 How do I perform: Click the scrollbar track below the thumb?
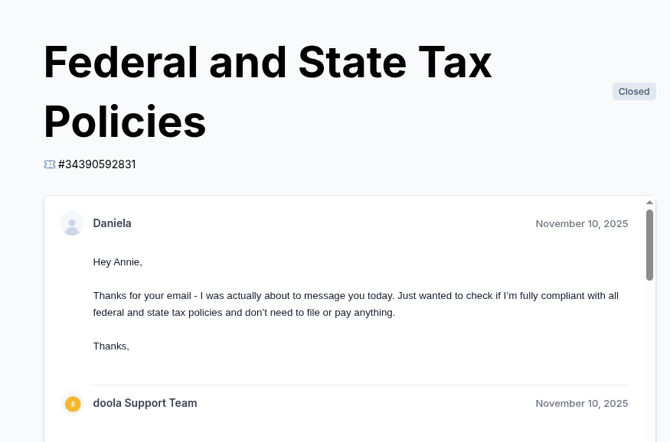pos(650,360)
